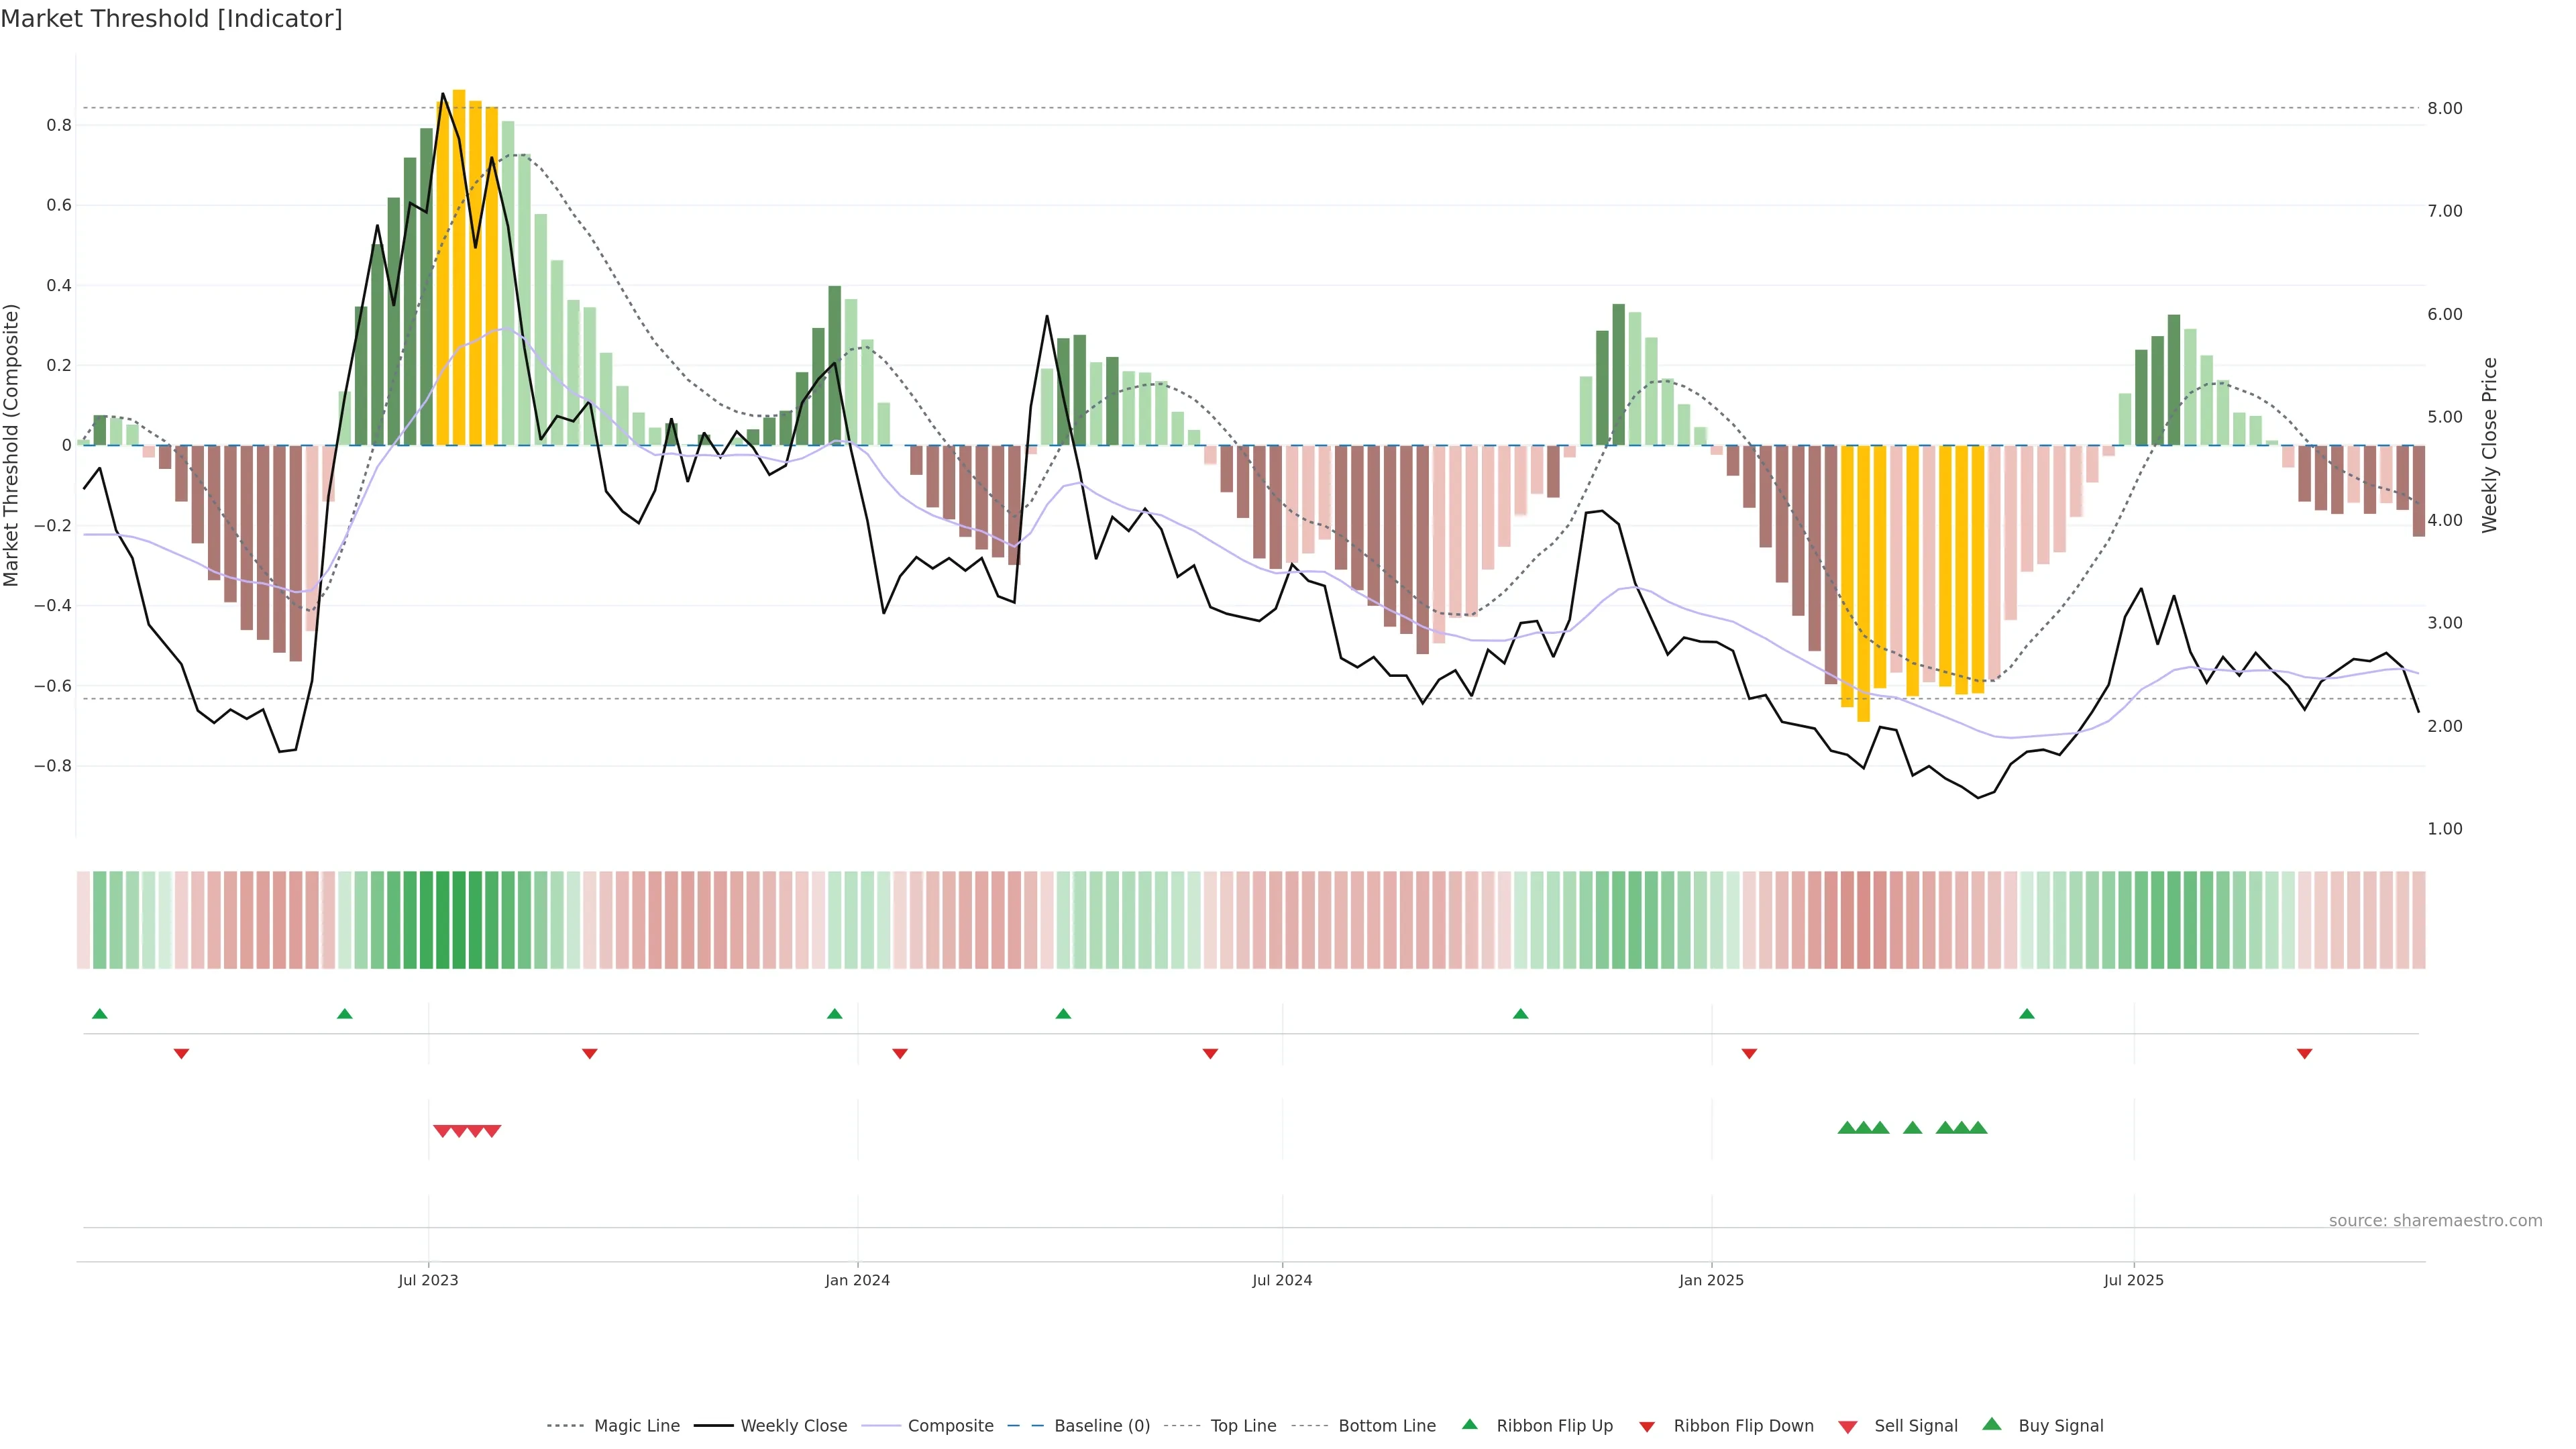This screenshot has height=1449, width=2576.
Task: Click Sell Signal legend triangle icon
Action: click(x=1848, y=1427)
